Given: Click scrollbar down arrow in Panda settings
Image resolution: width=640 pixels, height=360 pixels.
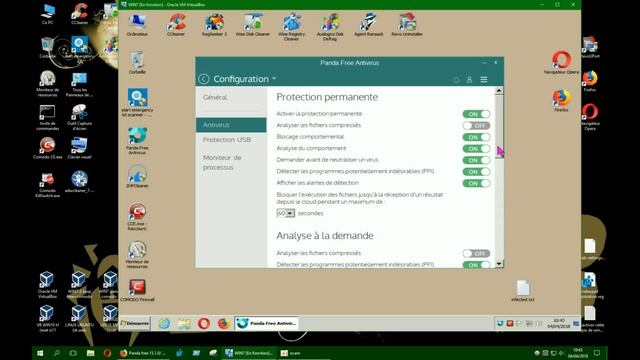Looking at the screenshot, I should [499, 264].
